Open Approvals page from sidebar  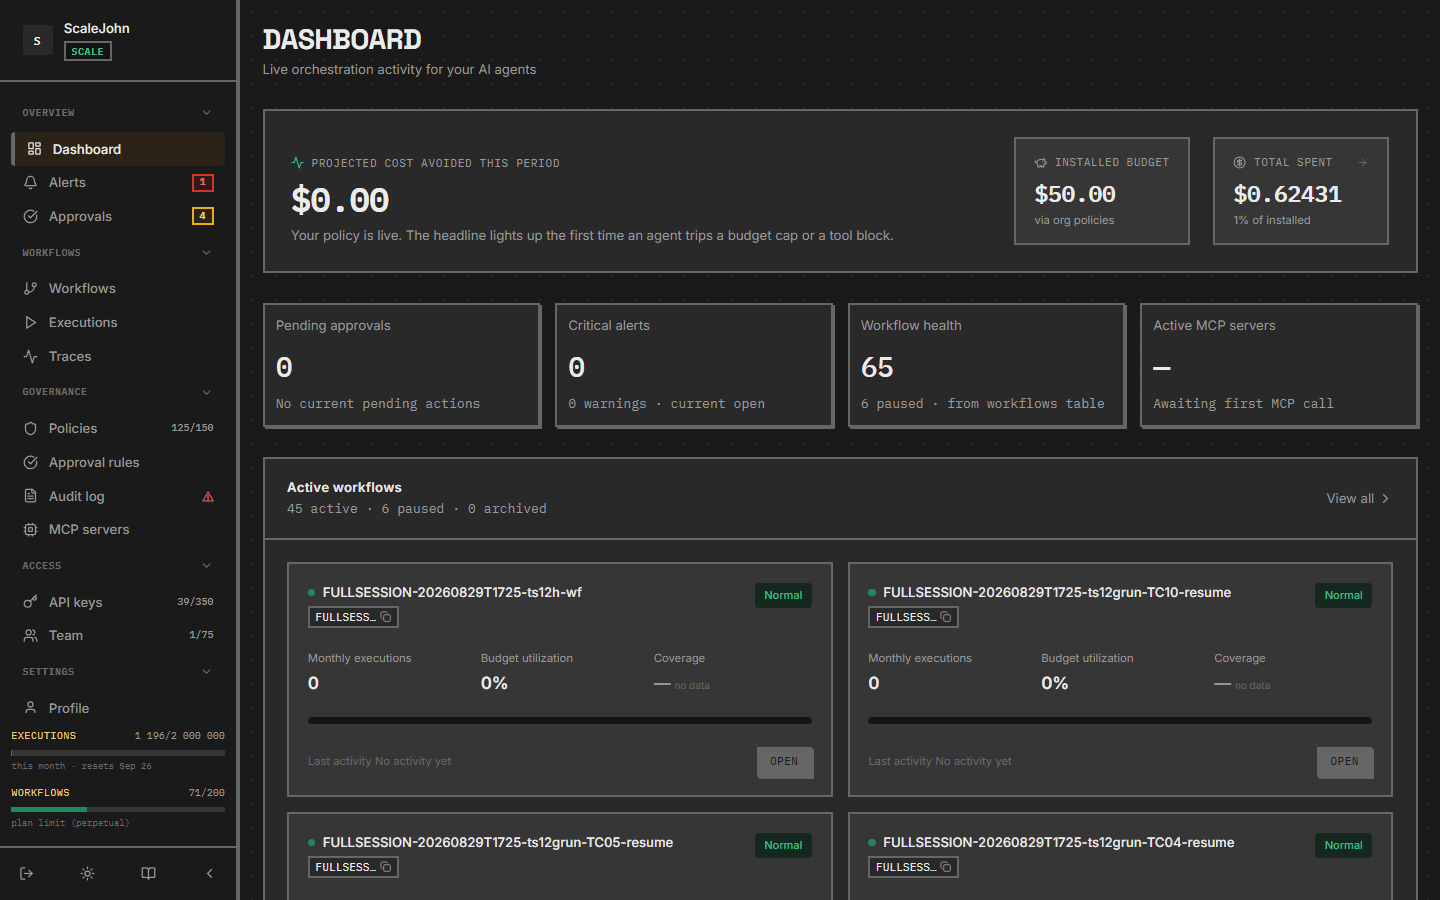(118, 216)
